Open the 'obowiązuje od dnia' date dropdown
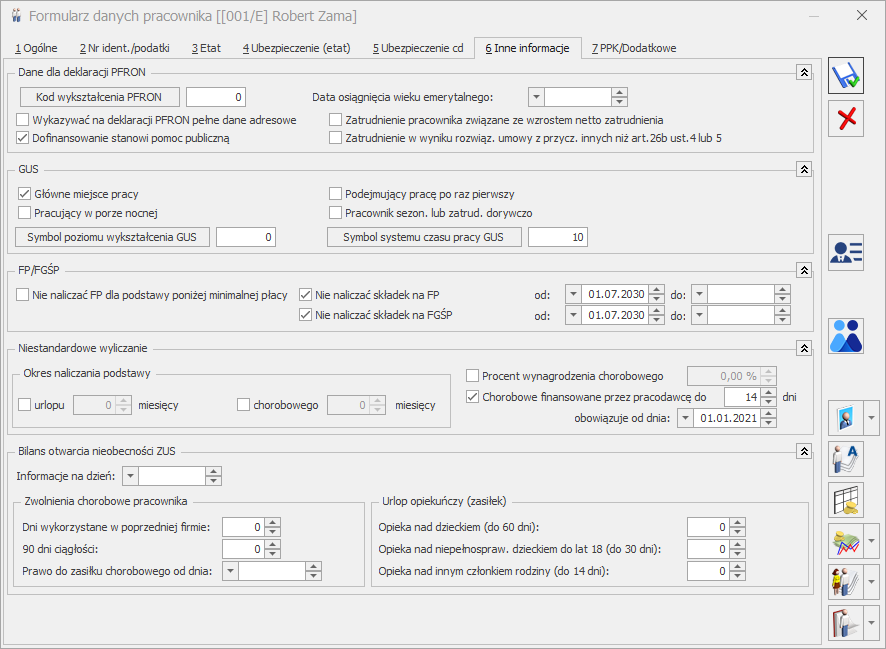Image resolution: width=886 pixels, height=649 pixels. tap(685, 418)
